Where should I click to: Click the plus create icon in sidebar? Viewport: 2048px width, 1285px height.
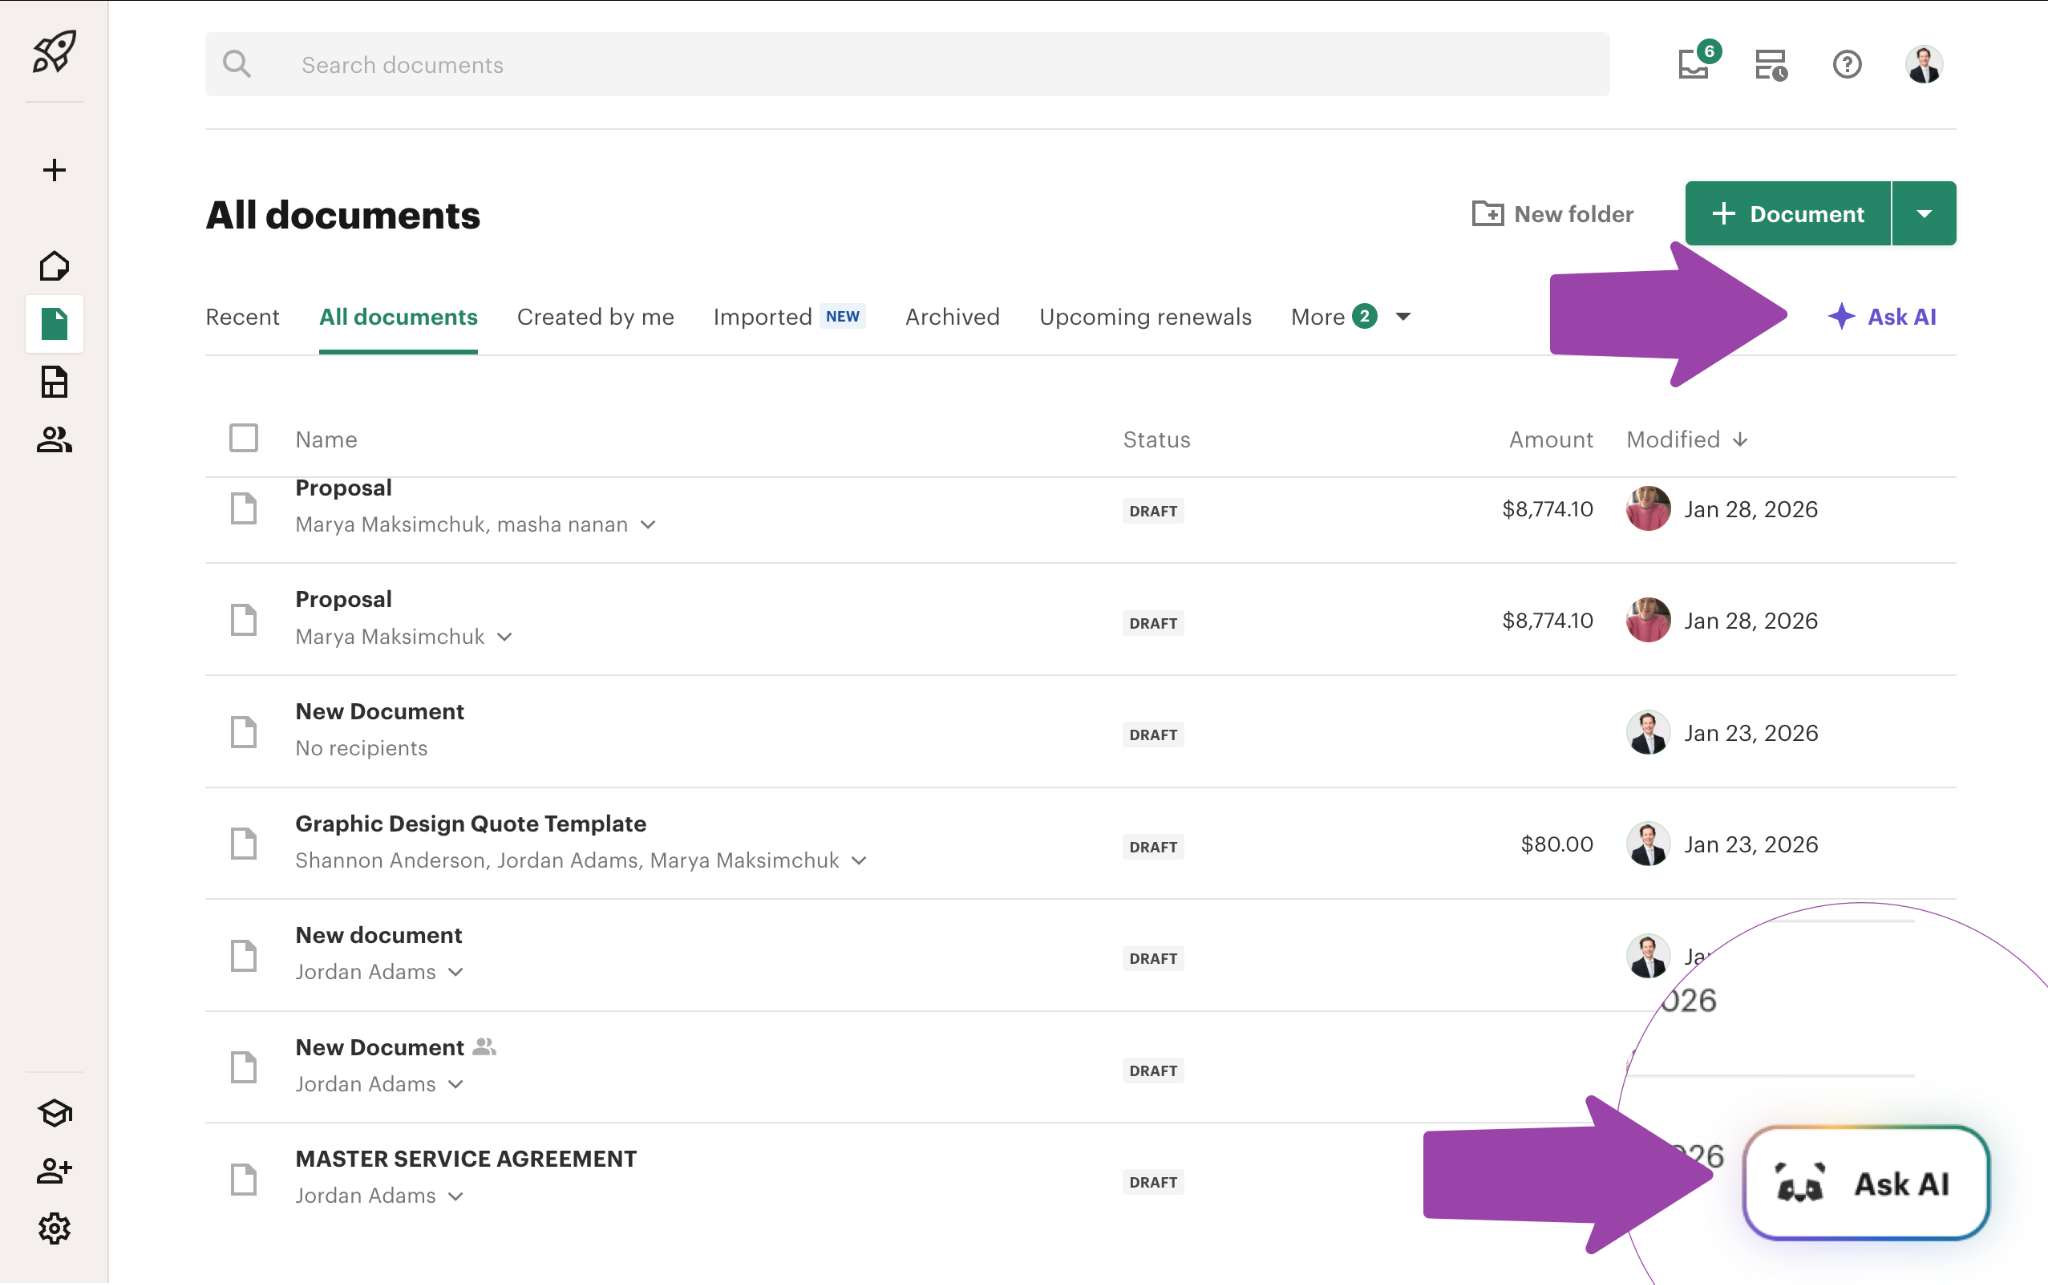[x=54, y=170]
